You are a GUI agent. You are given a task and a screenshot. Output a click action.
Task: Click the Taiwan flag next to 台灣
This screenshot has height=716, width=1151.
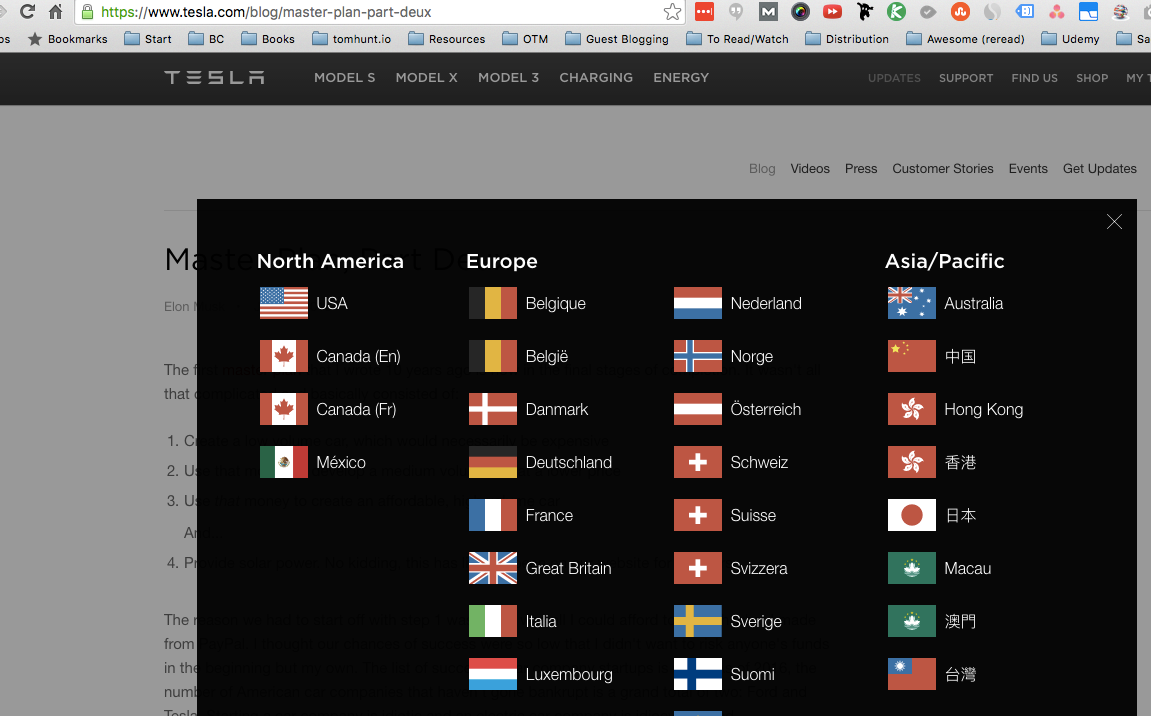coord(912,673)
